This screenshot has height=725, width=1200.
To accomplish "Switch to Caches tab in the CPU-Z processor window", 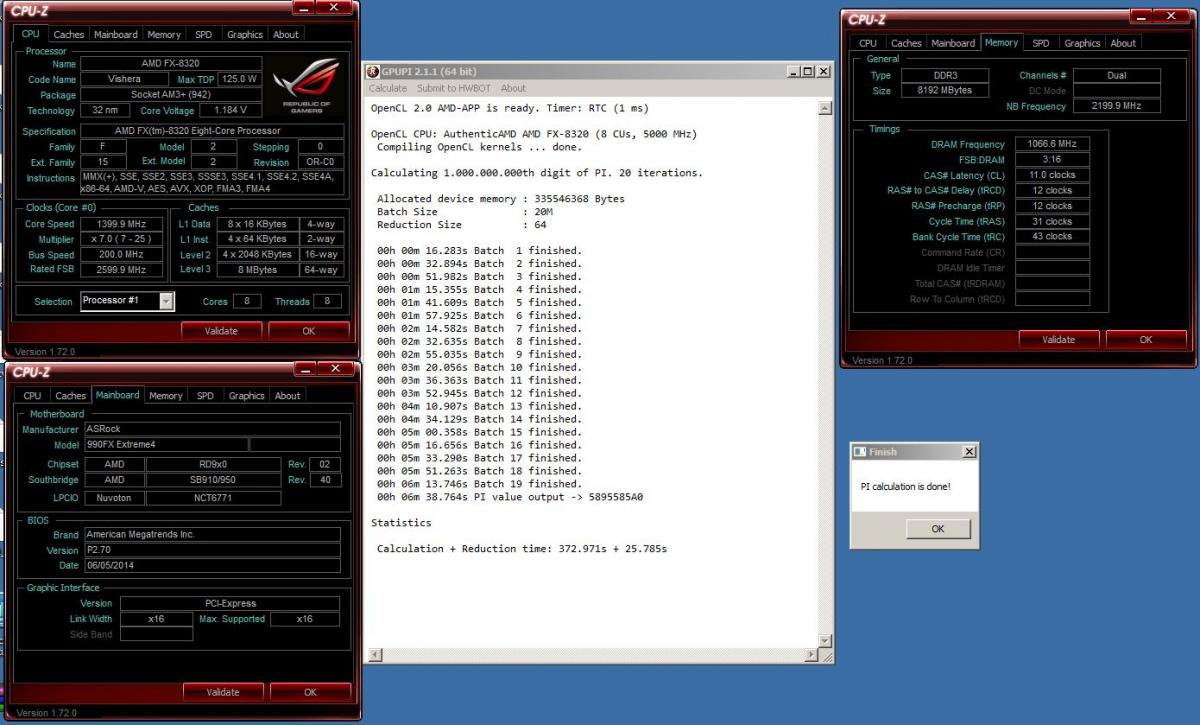I will [x=69, y=34].
